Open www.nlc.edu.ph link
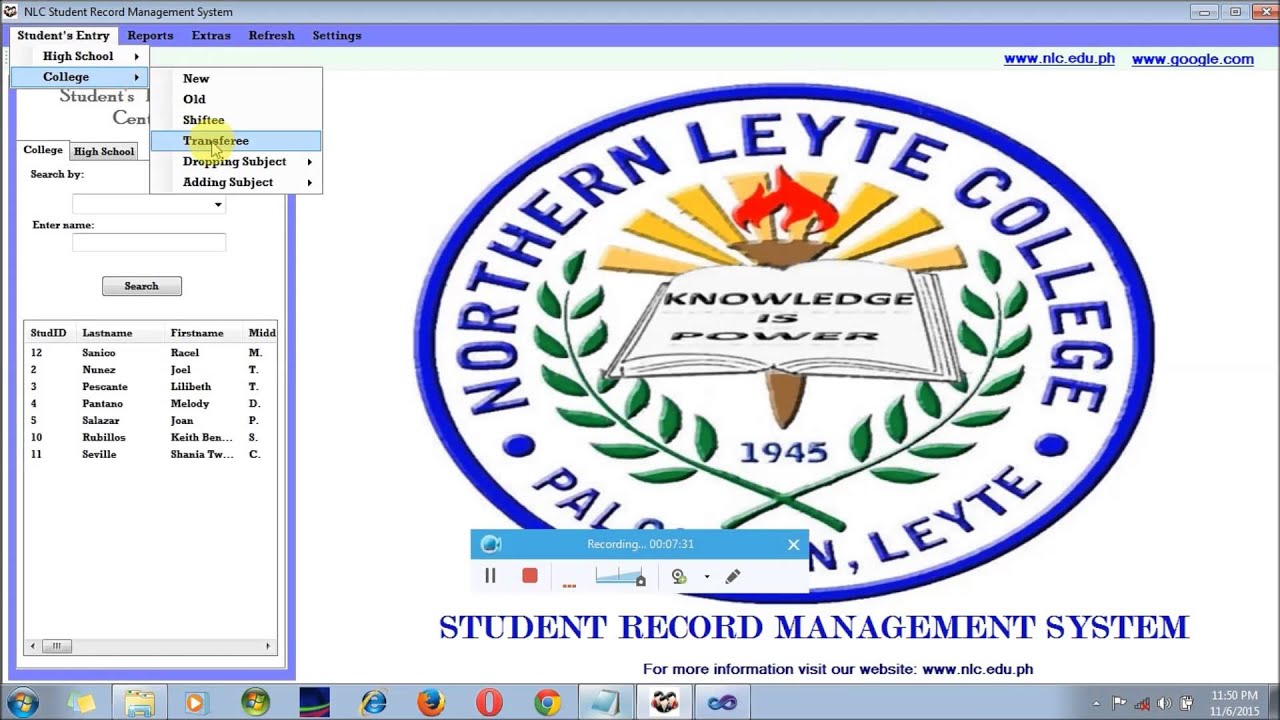The image size is (1280, 720). coord(1059,58)
